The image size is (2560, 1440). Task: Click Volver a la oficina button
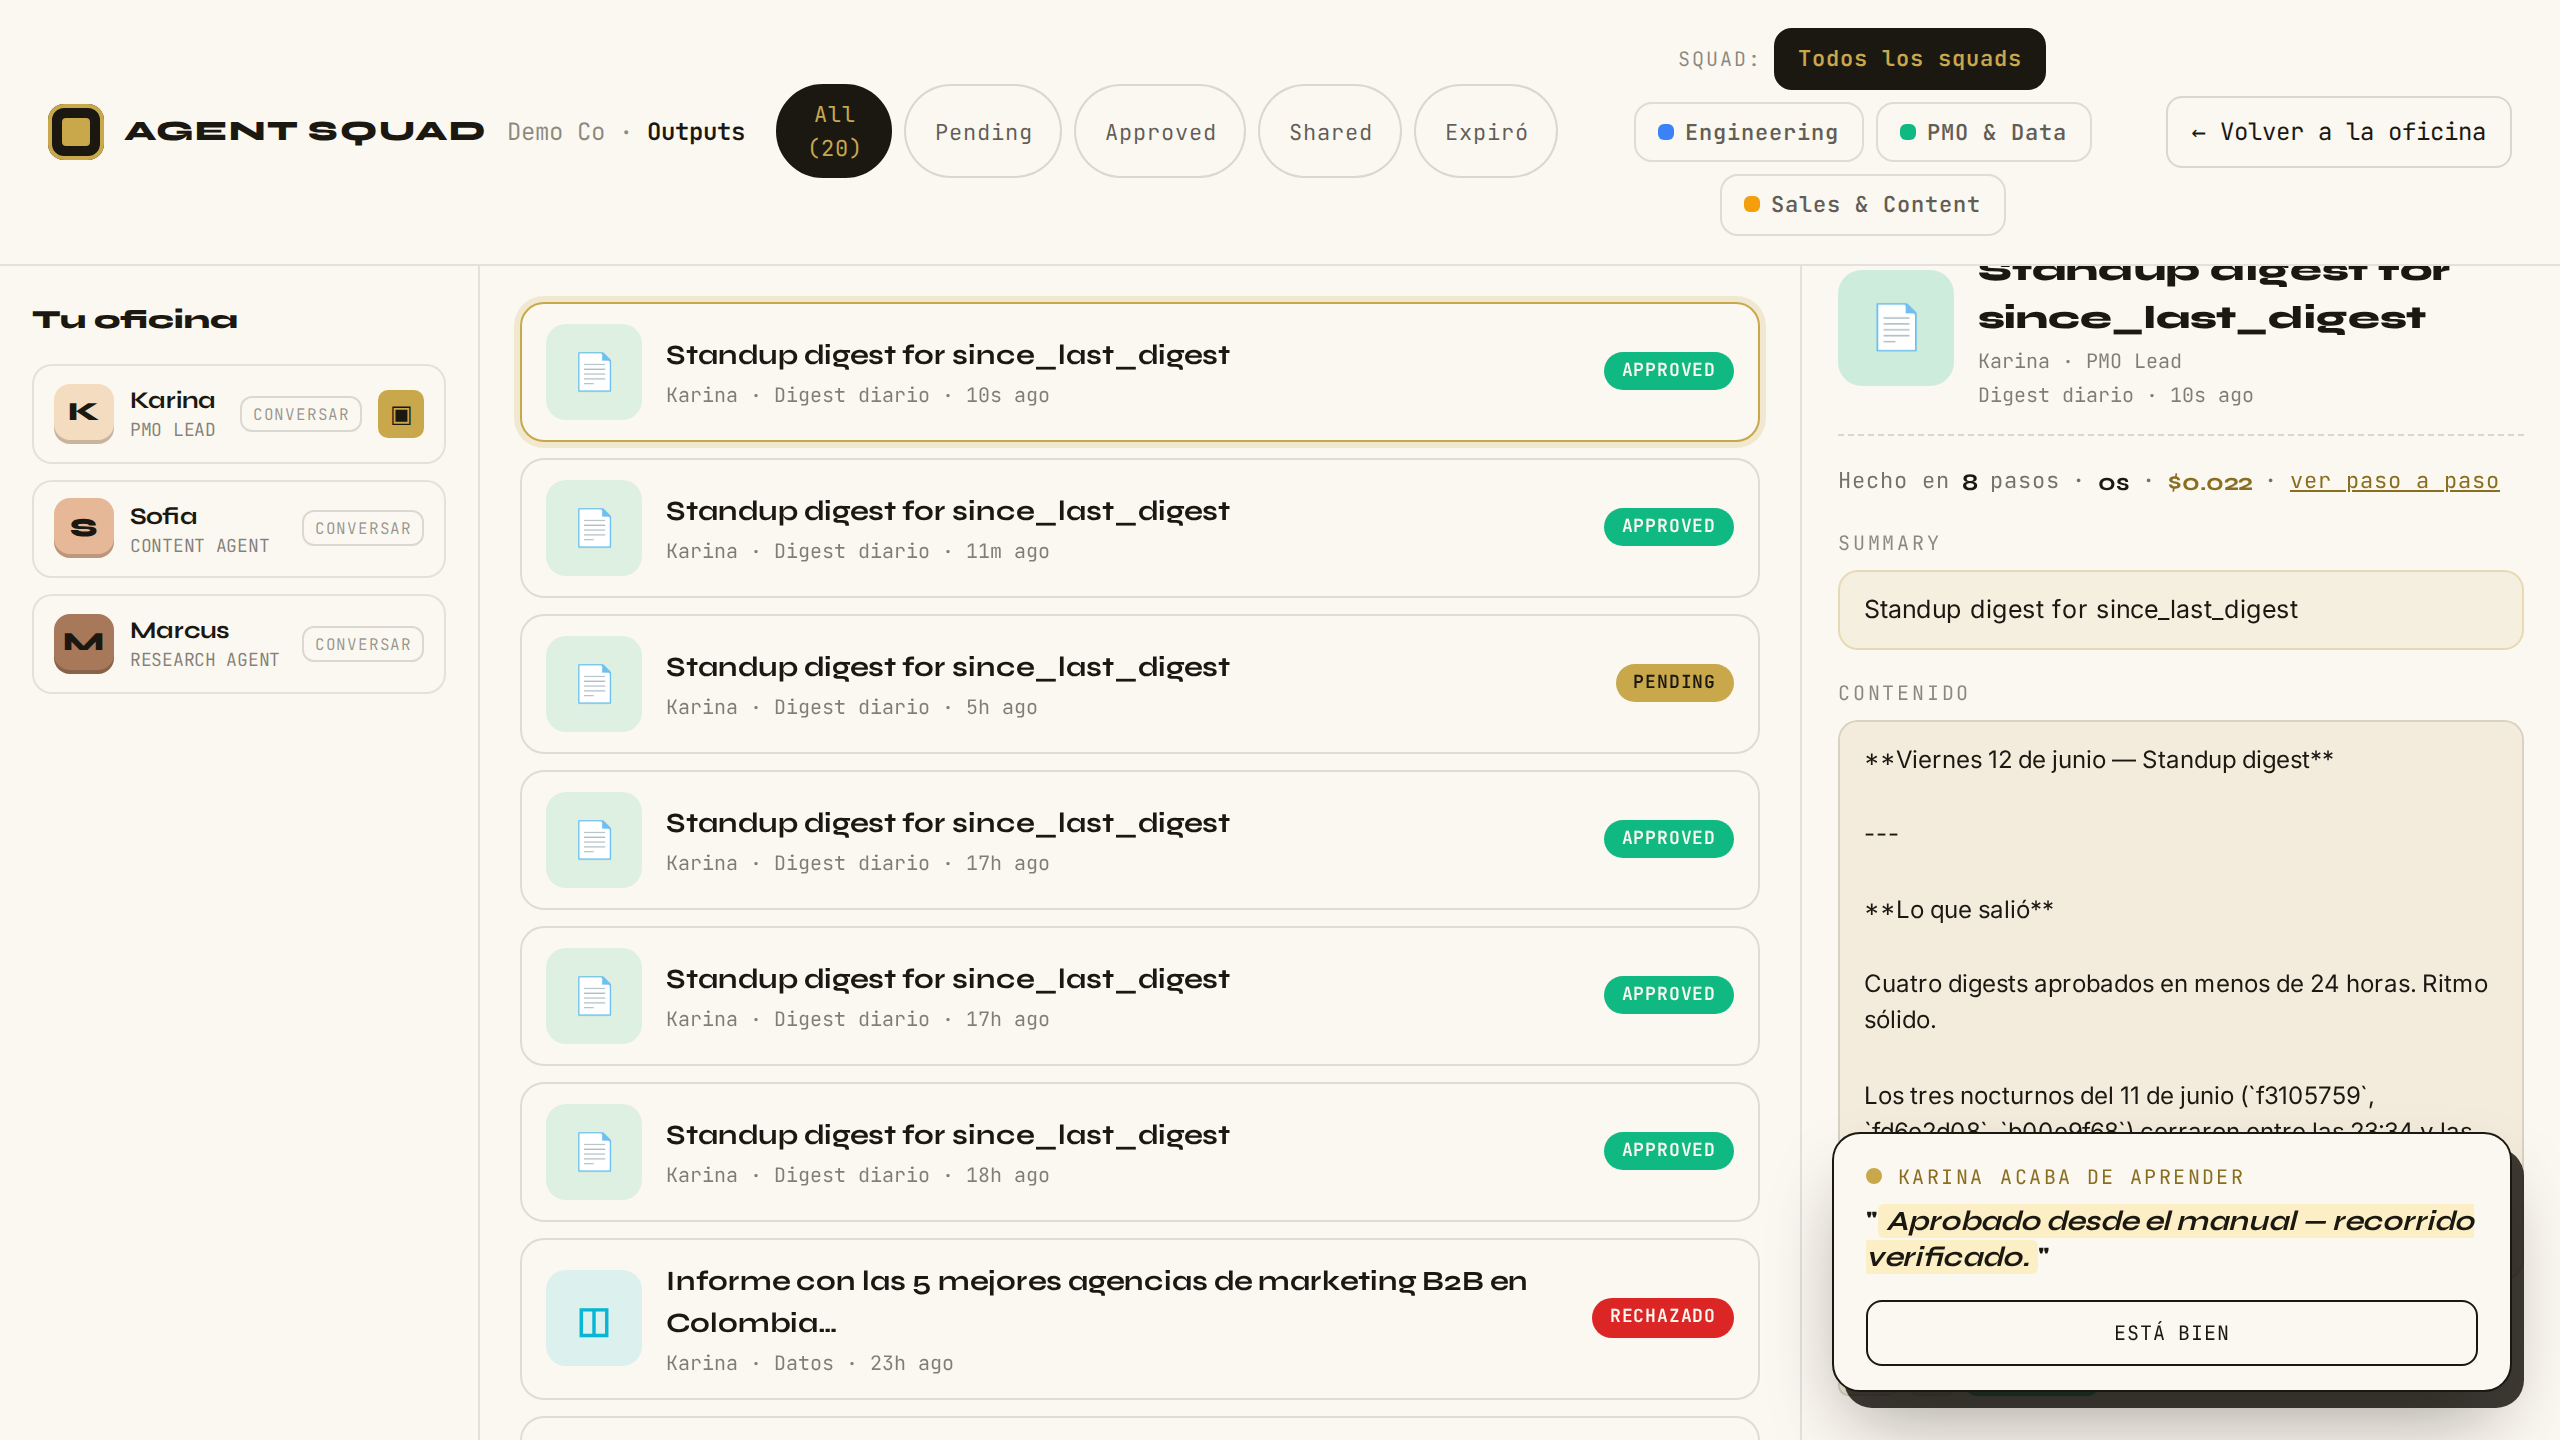(x=2339, y=132)
